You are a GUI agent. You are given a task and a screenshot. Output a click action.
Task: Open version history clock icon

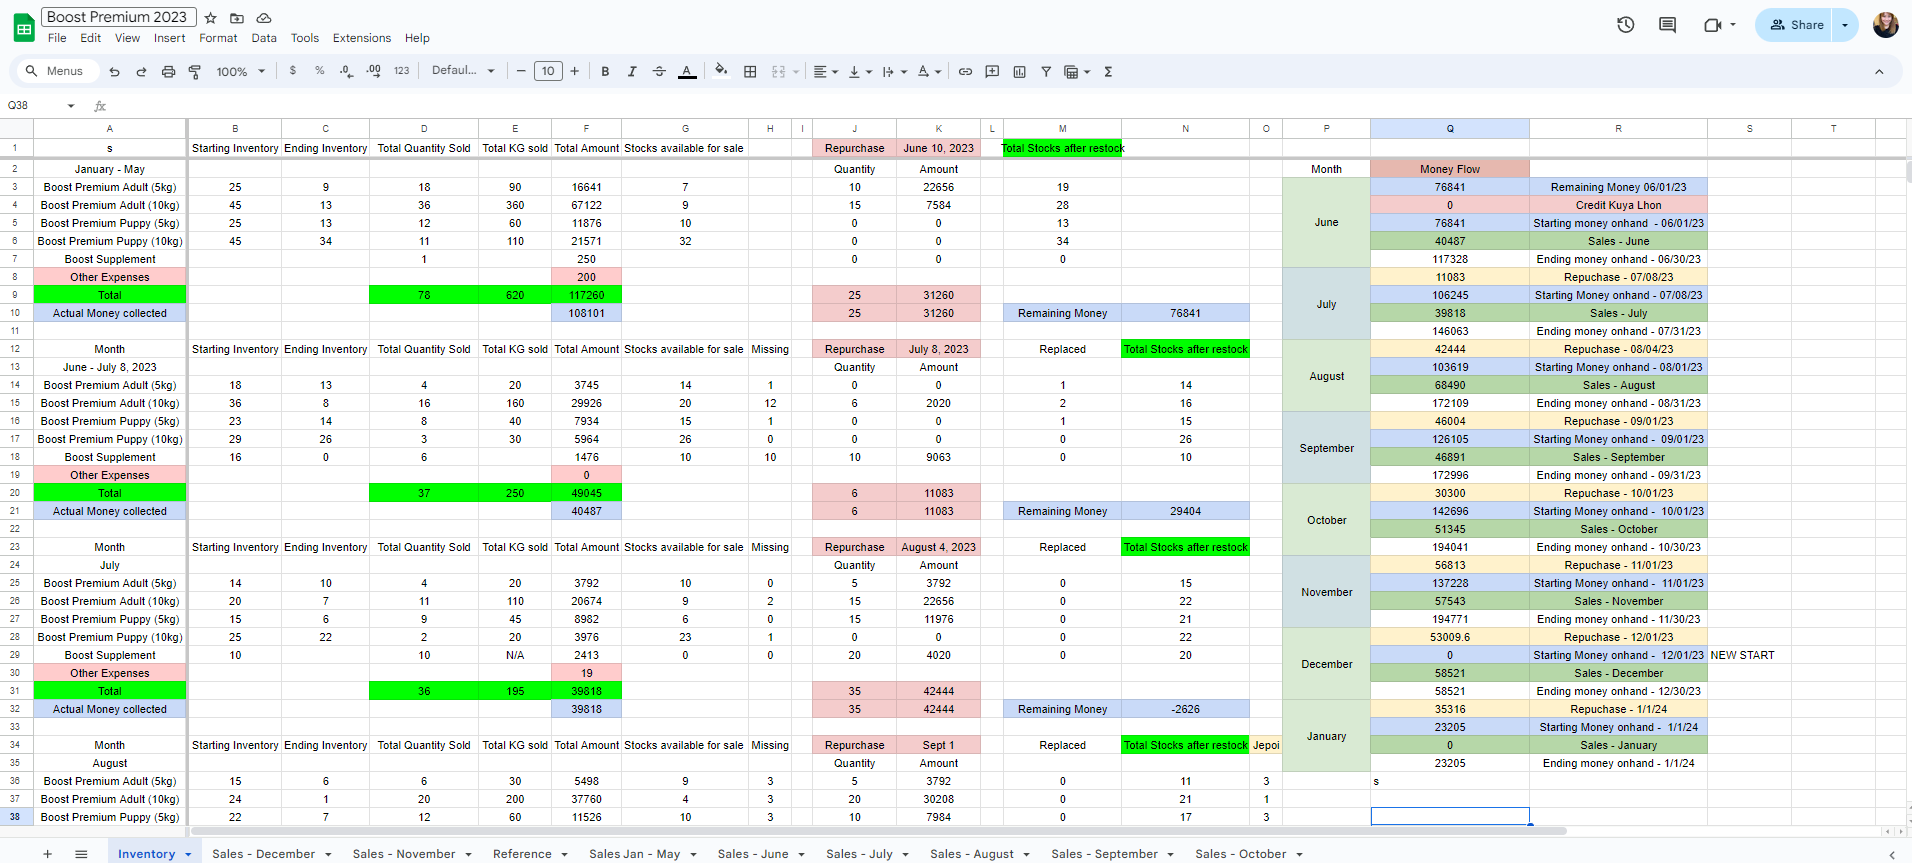pos(1626,25)
